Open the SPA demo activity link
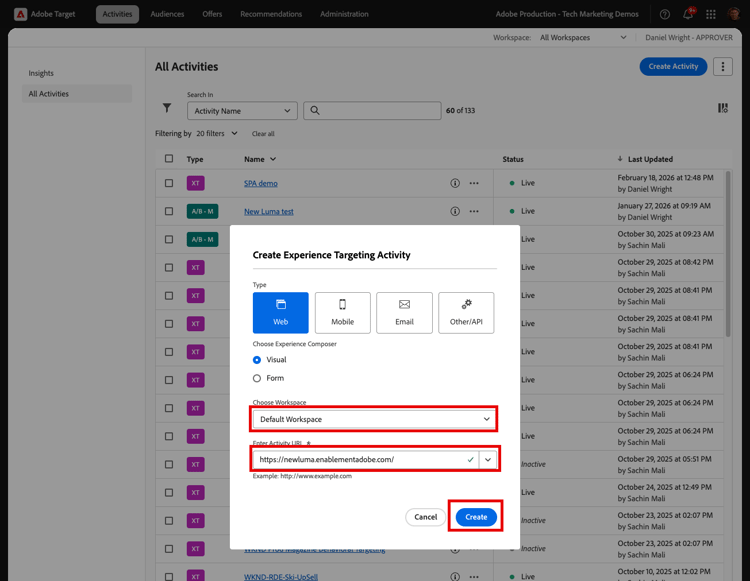Viewport: 750px width, 581px height. click(x=261, y=183)
